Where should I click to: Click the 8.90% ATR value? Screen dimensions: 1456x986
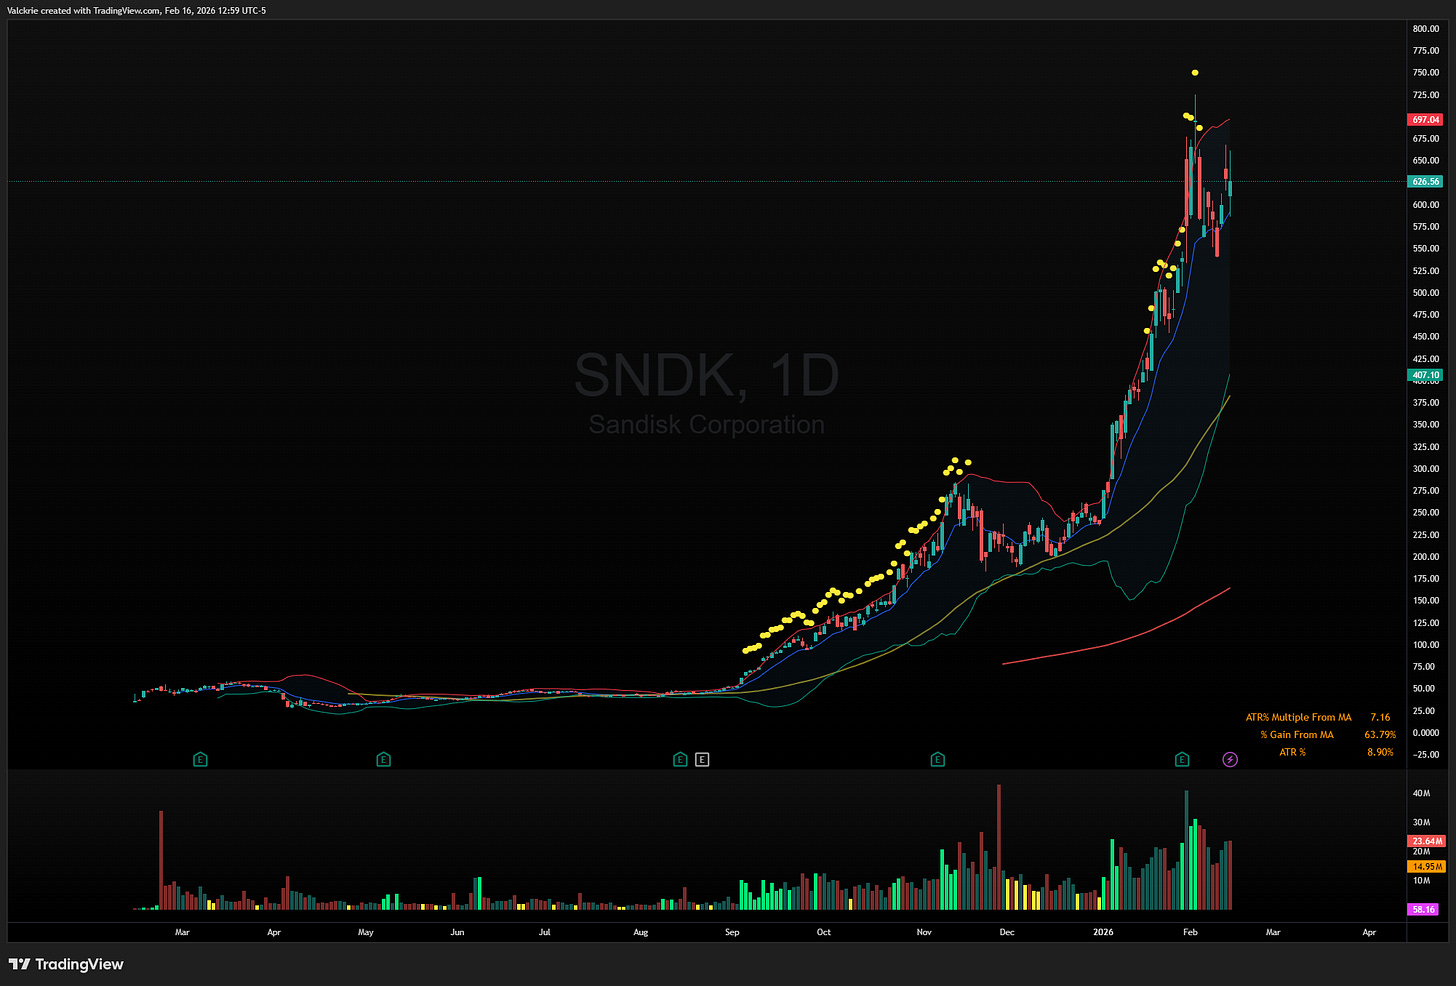point(1380,752)
